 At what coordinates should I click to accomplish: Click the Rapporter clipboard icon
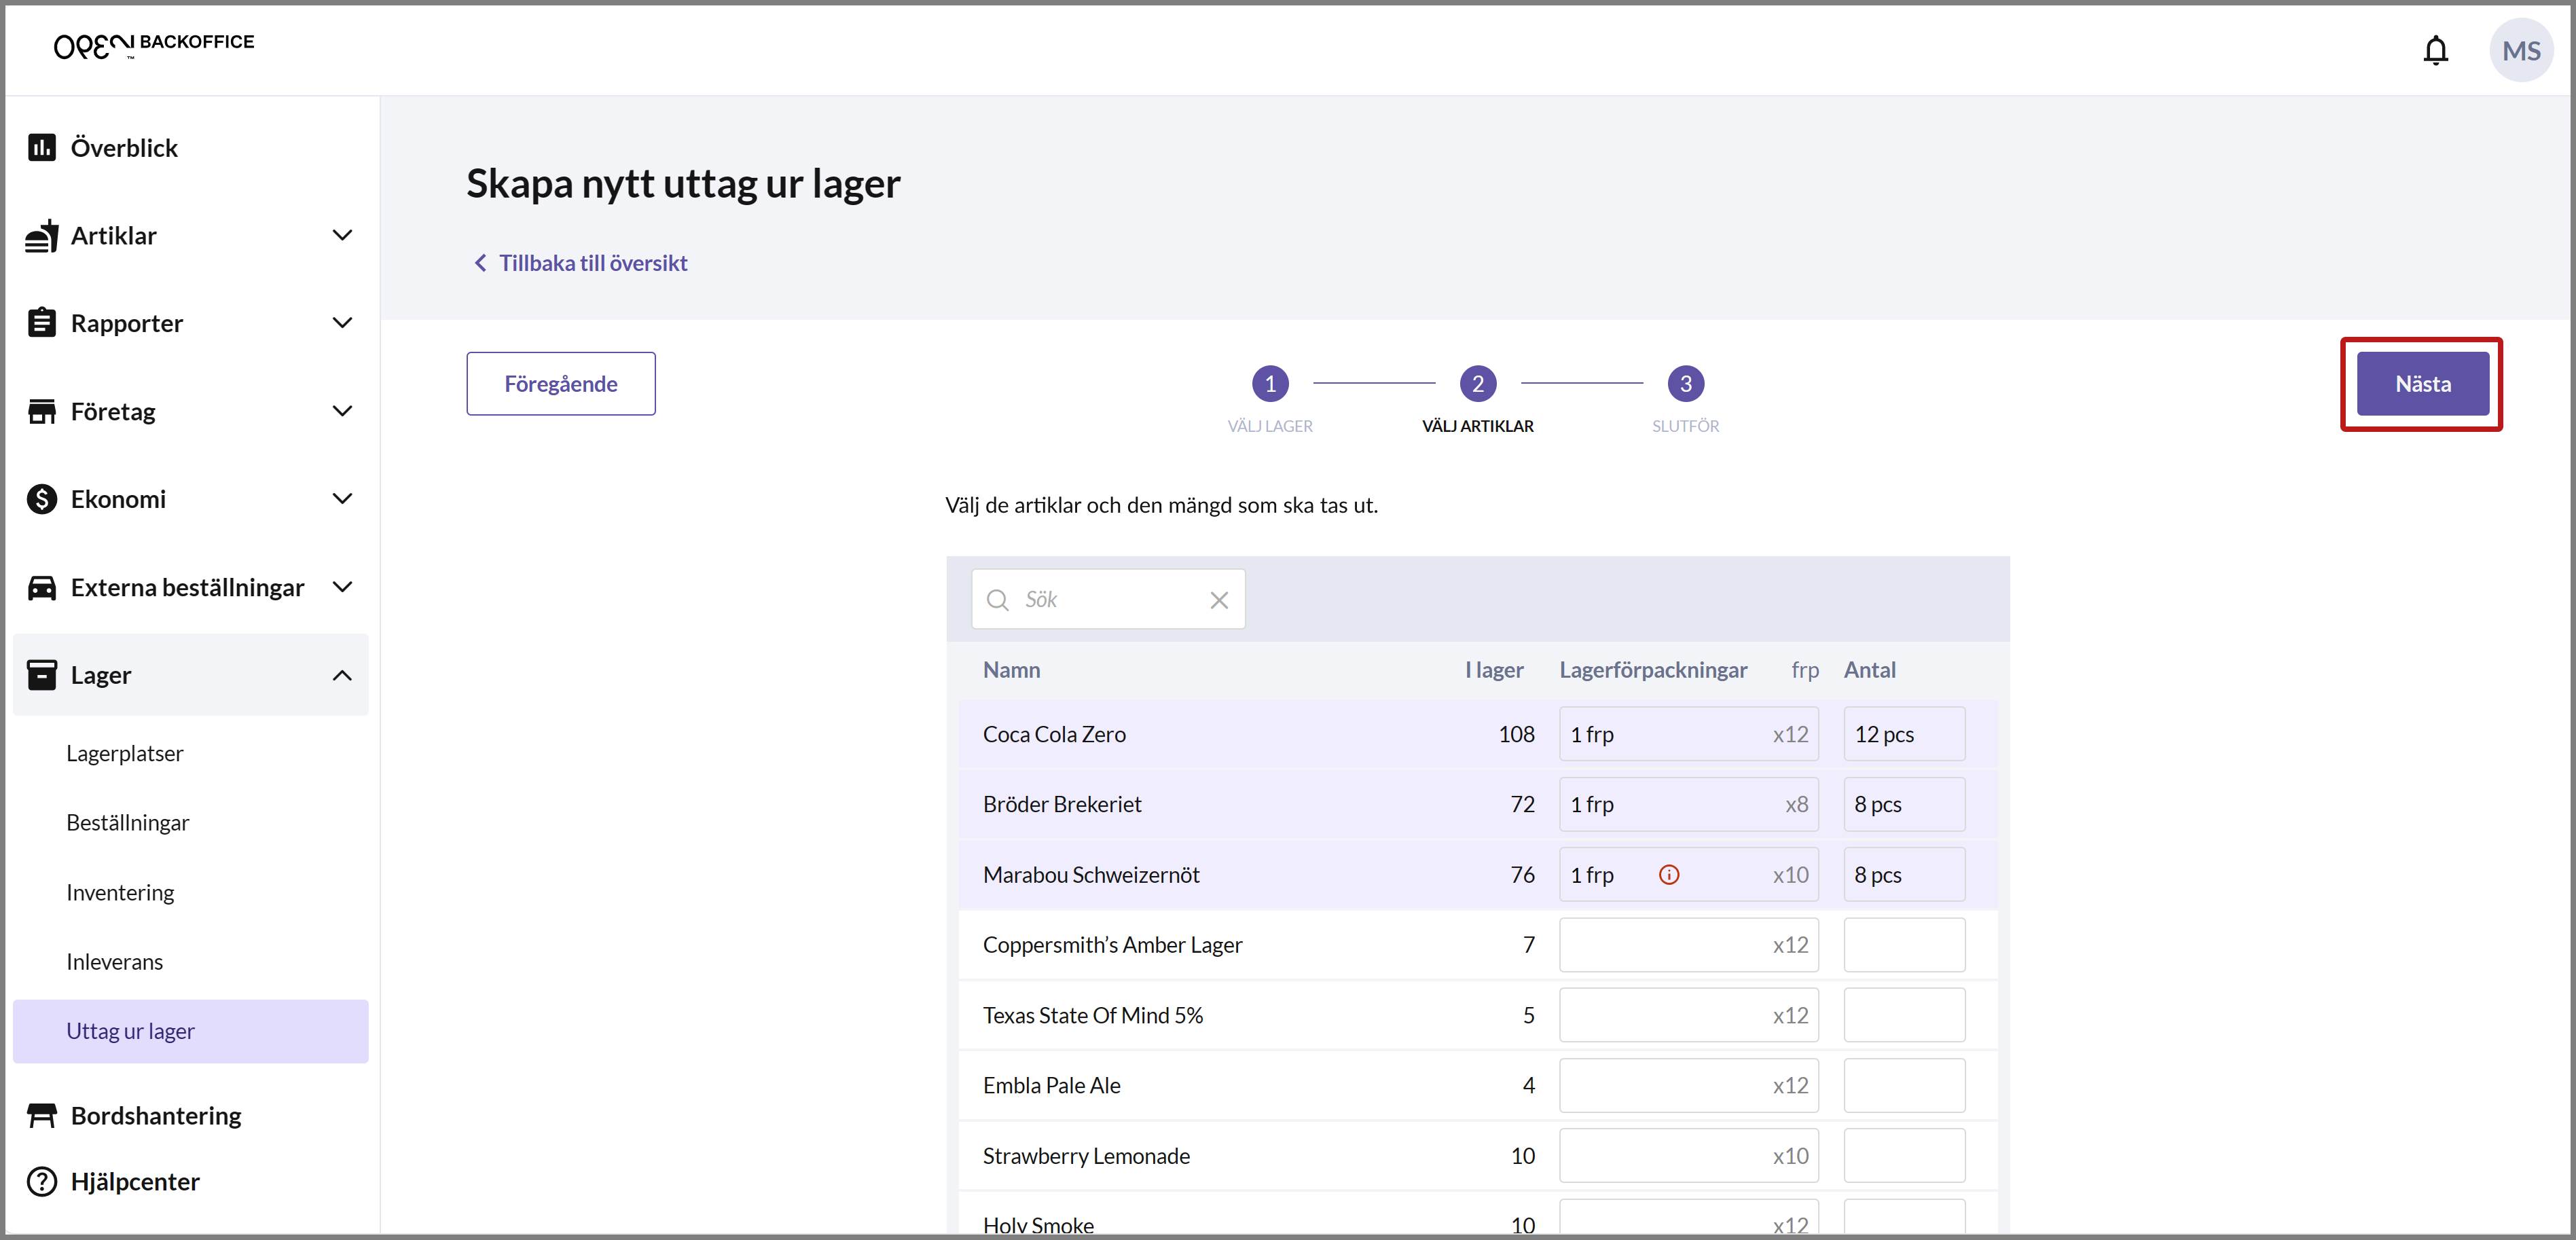(x=42, y=323)
